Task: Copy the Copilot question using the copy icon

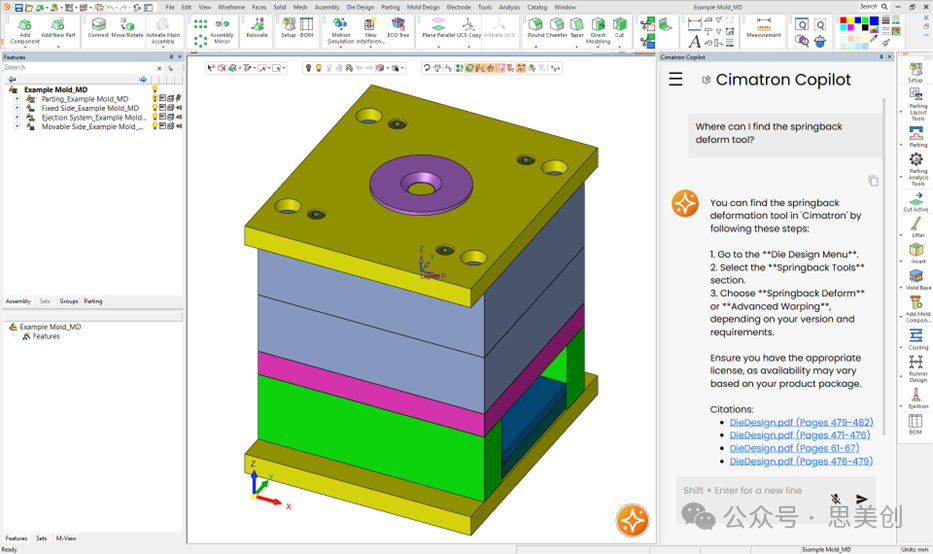Action: coord(873,180)
